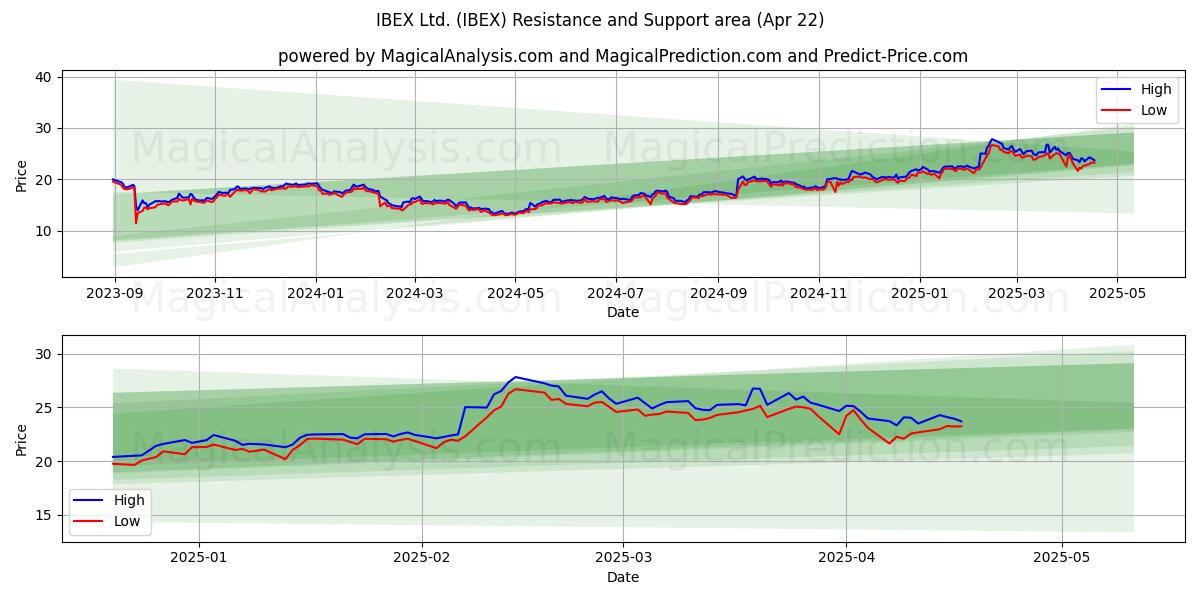Click the '2023-09' x-axis label
The width and height of the screenshot is (1200, 600).
pos(115,295)
